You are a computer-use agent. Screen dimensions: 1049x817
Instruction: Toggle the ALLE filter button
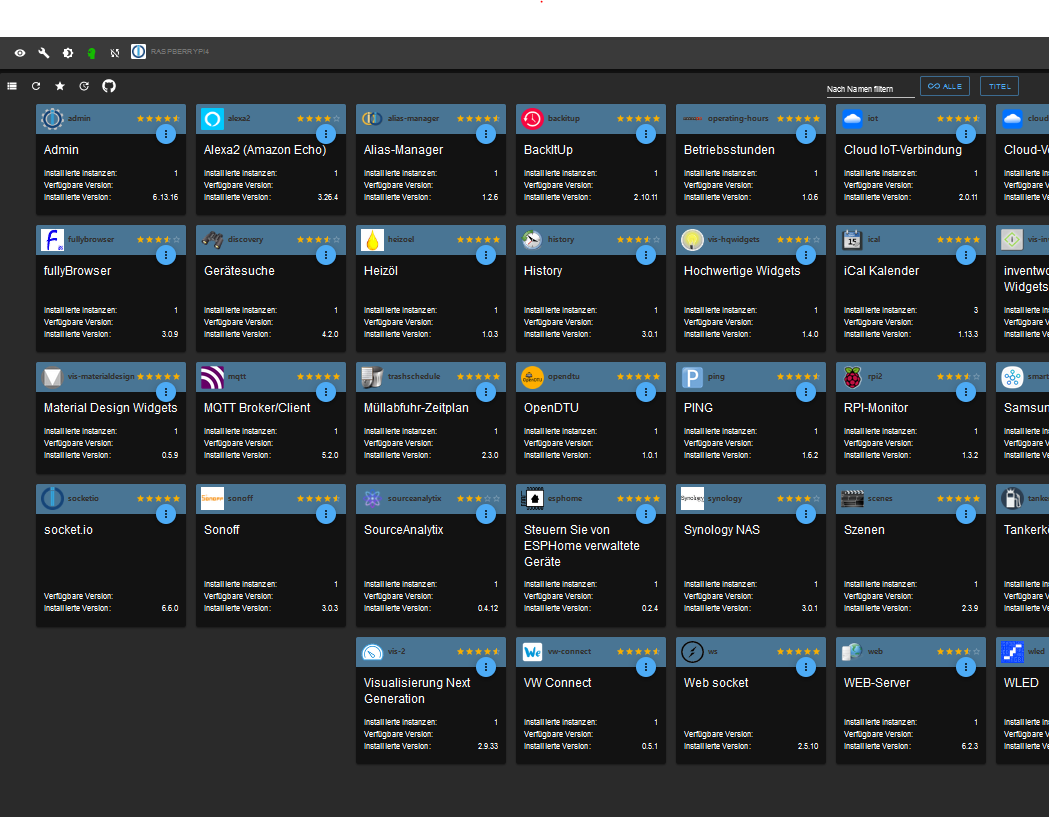coord(945,86)
